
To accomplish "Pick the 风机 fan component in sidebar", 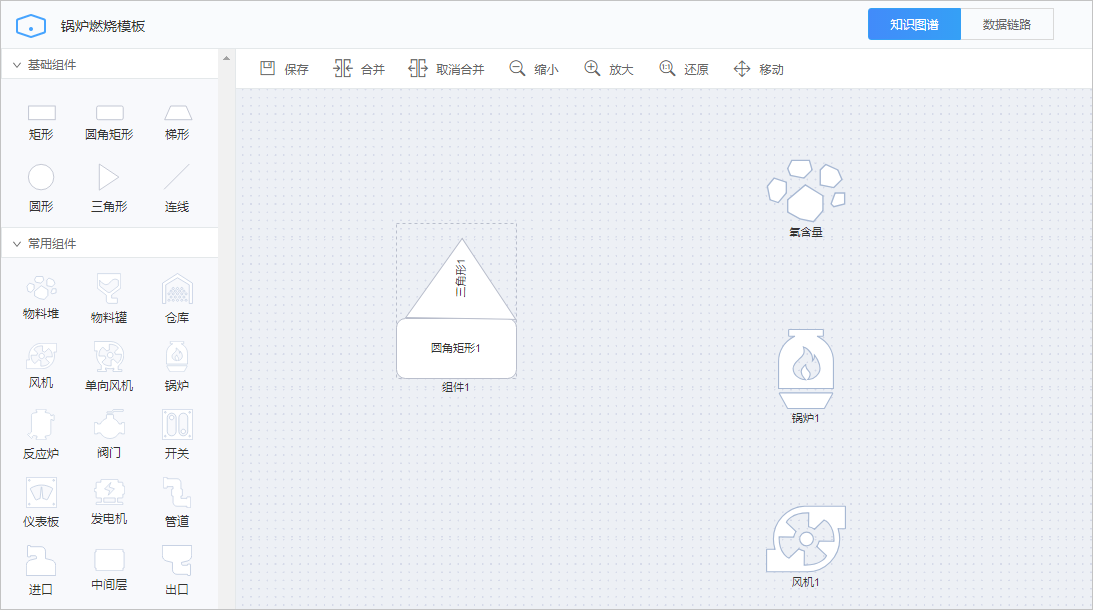I will coord(41,366).
